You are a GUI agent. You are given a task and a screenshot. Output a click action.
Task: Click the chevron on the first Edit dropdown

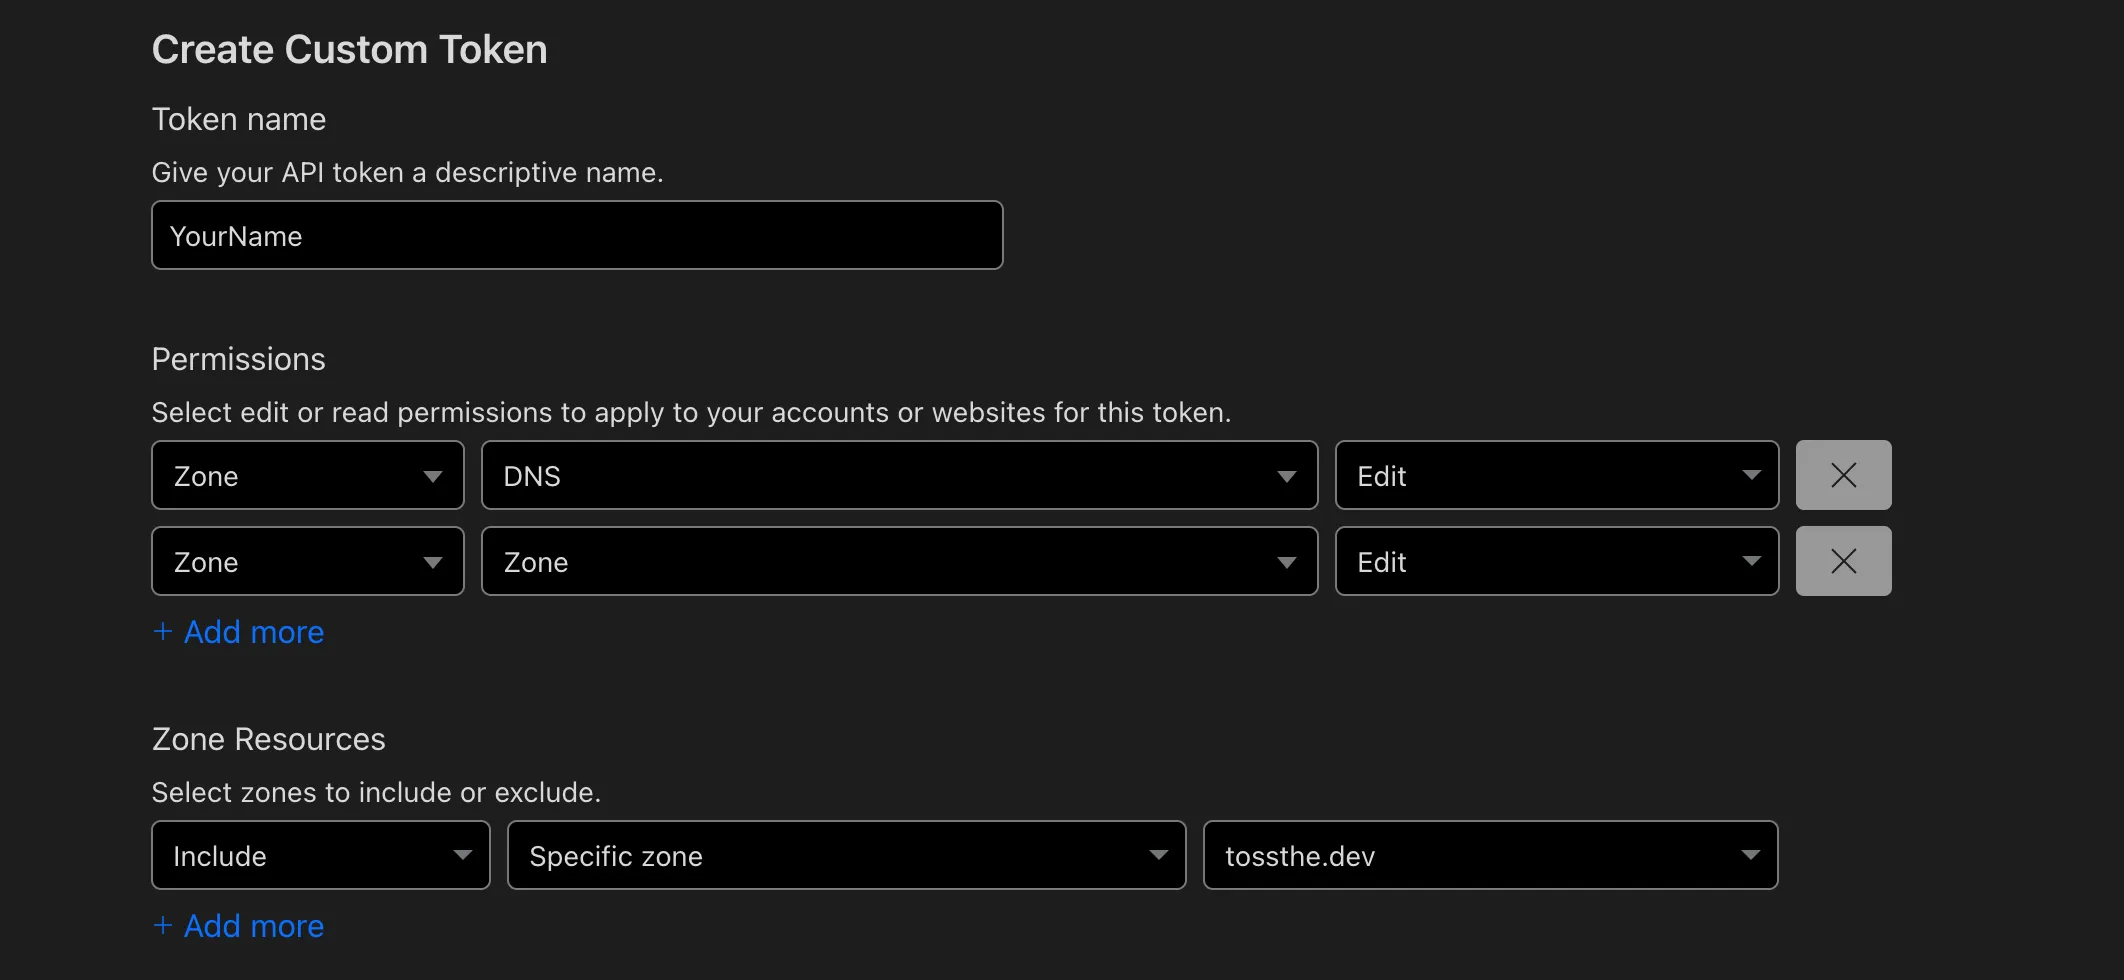tap(1751, 475)
